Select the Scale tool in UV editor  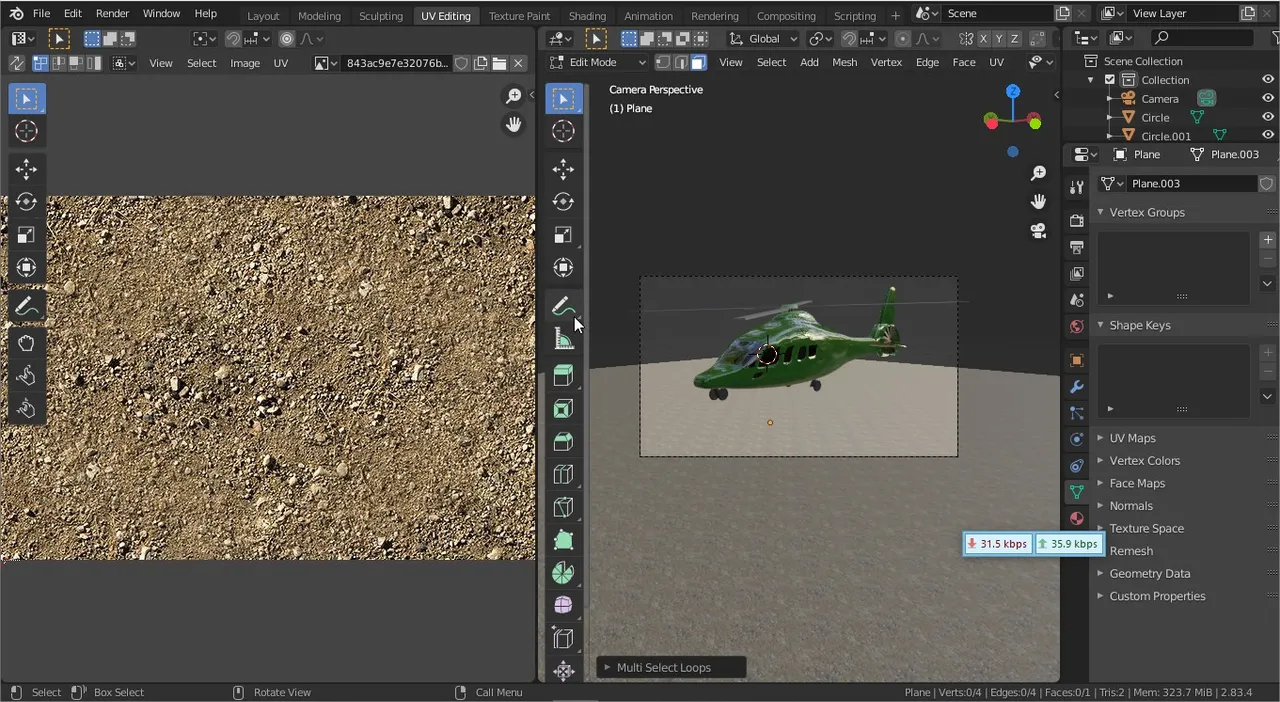[26, 235]
